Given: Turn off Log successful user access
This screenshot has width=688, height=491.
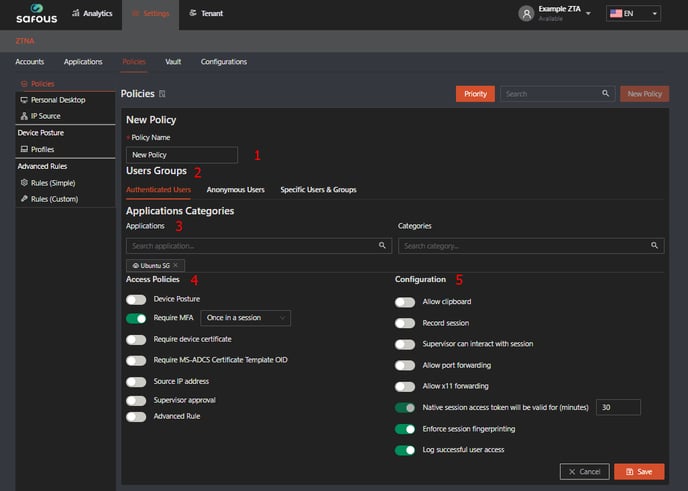Looking at the screenshot, I should 405,450.
